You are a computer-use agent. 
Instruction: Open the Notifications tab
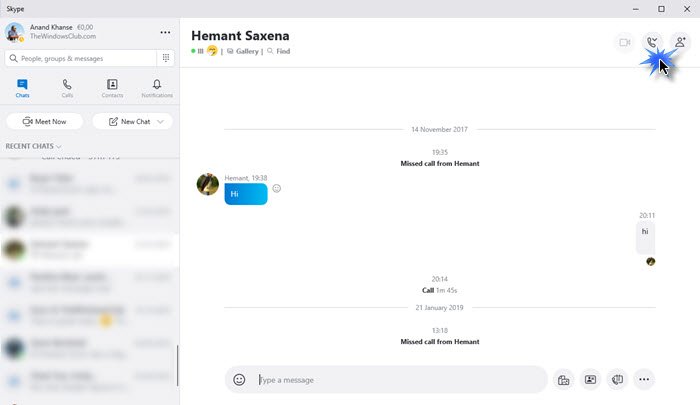point(157,88)
